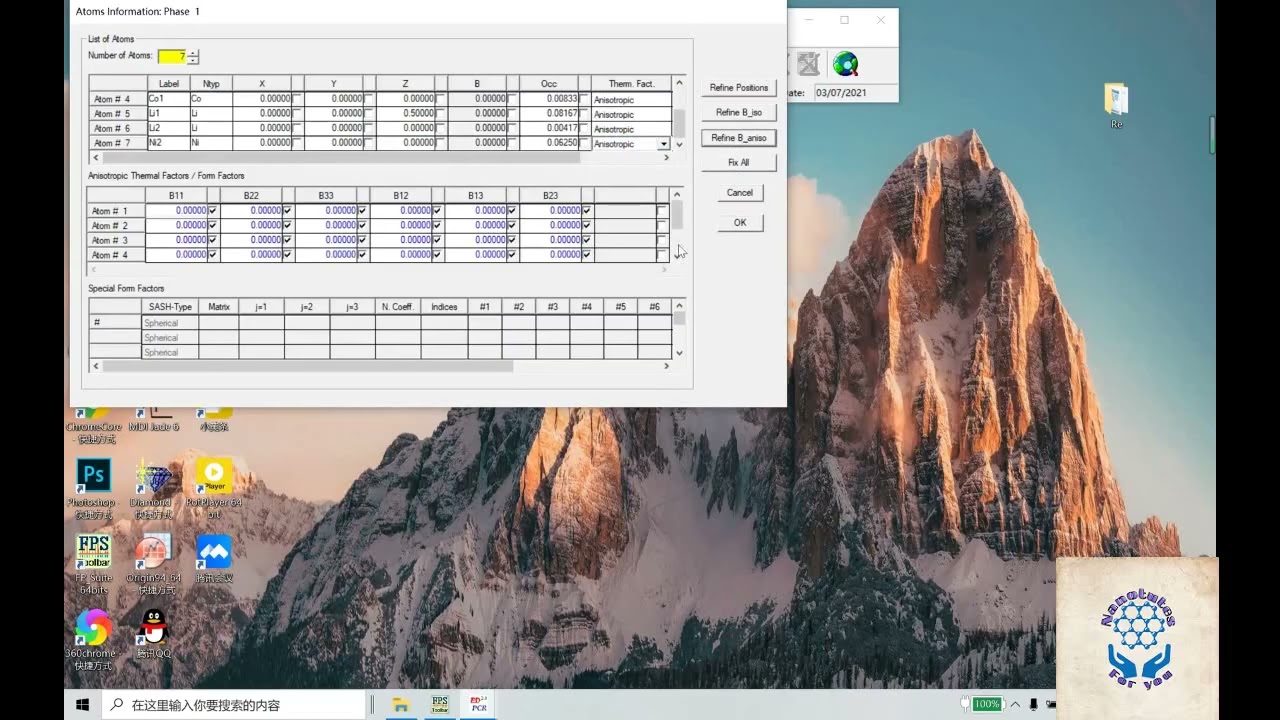
Task: Click Refine Positions button
Action: tap(739, 88)
